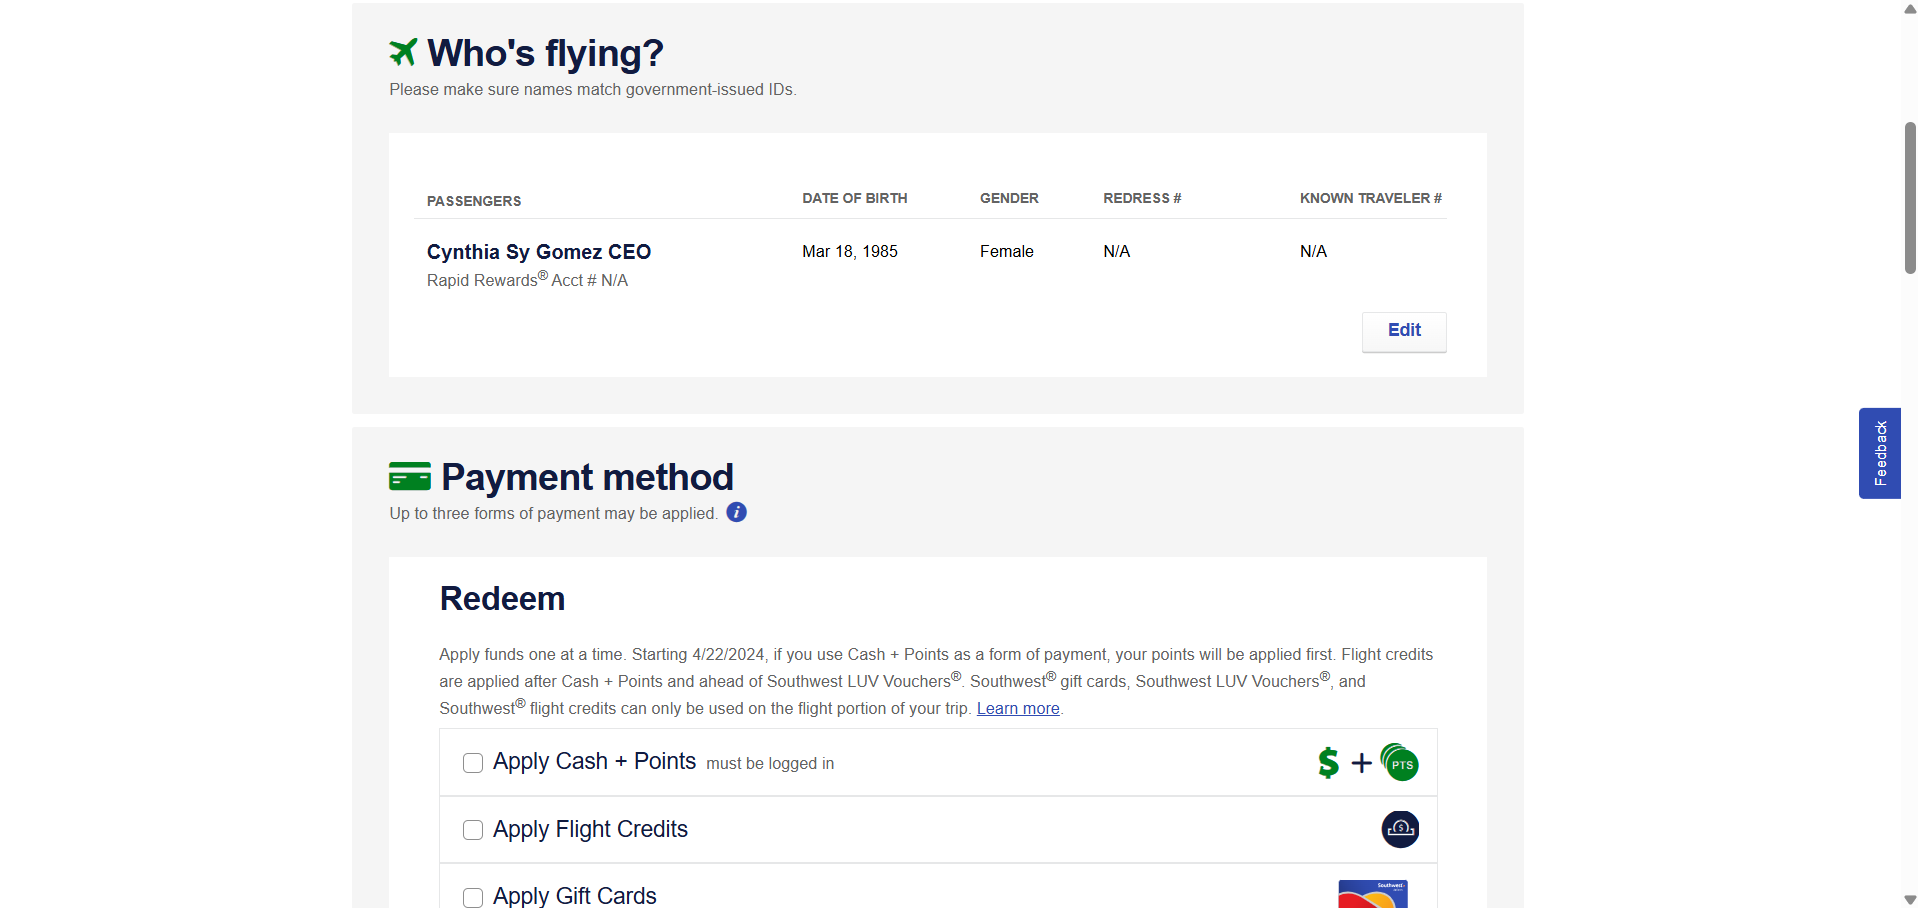Click the Southwest gift card image

pyautogui.click(x=1372, y=894)
